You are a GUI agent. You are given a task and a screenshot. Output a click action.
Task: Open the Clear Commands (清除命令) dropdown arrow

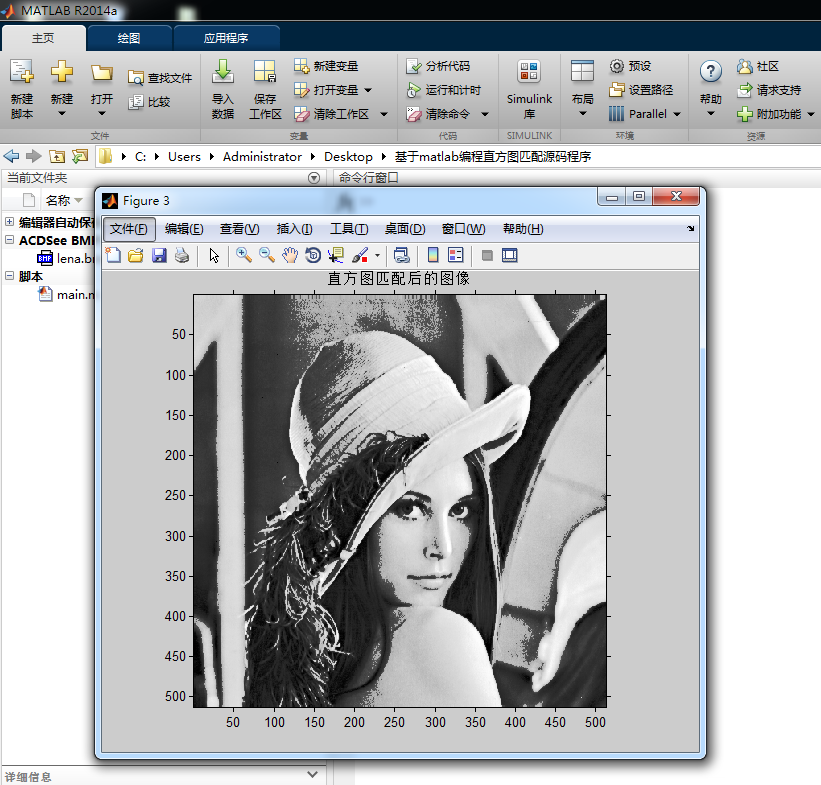point(485,114)
